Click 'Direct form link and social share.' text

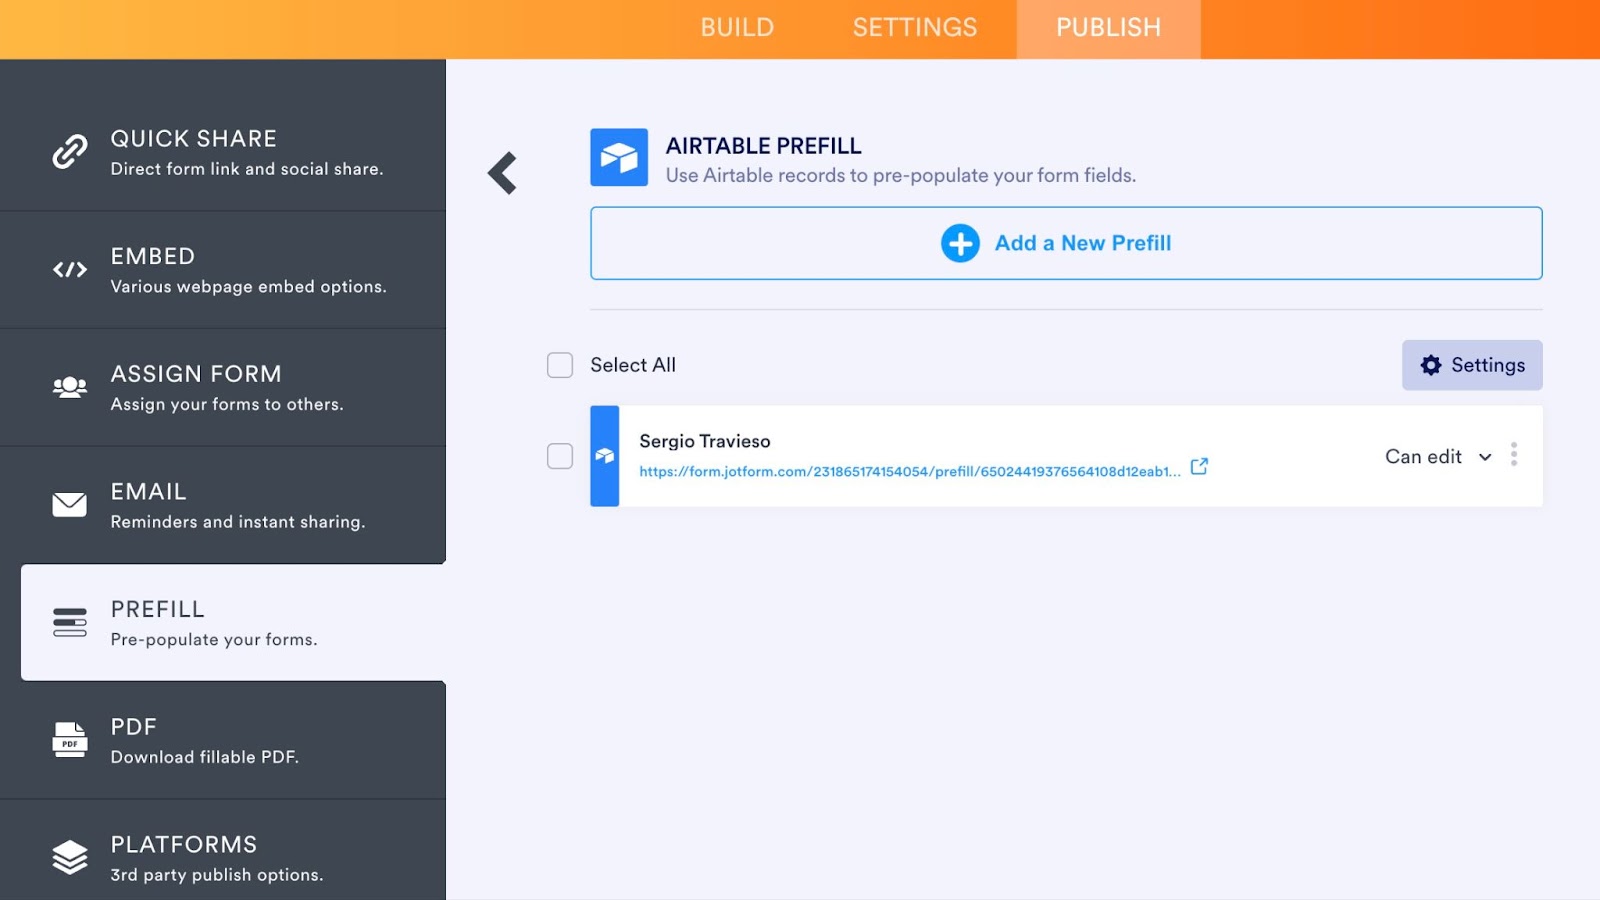tap(247, 169)
